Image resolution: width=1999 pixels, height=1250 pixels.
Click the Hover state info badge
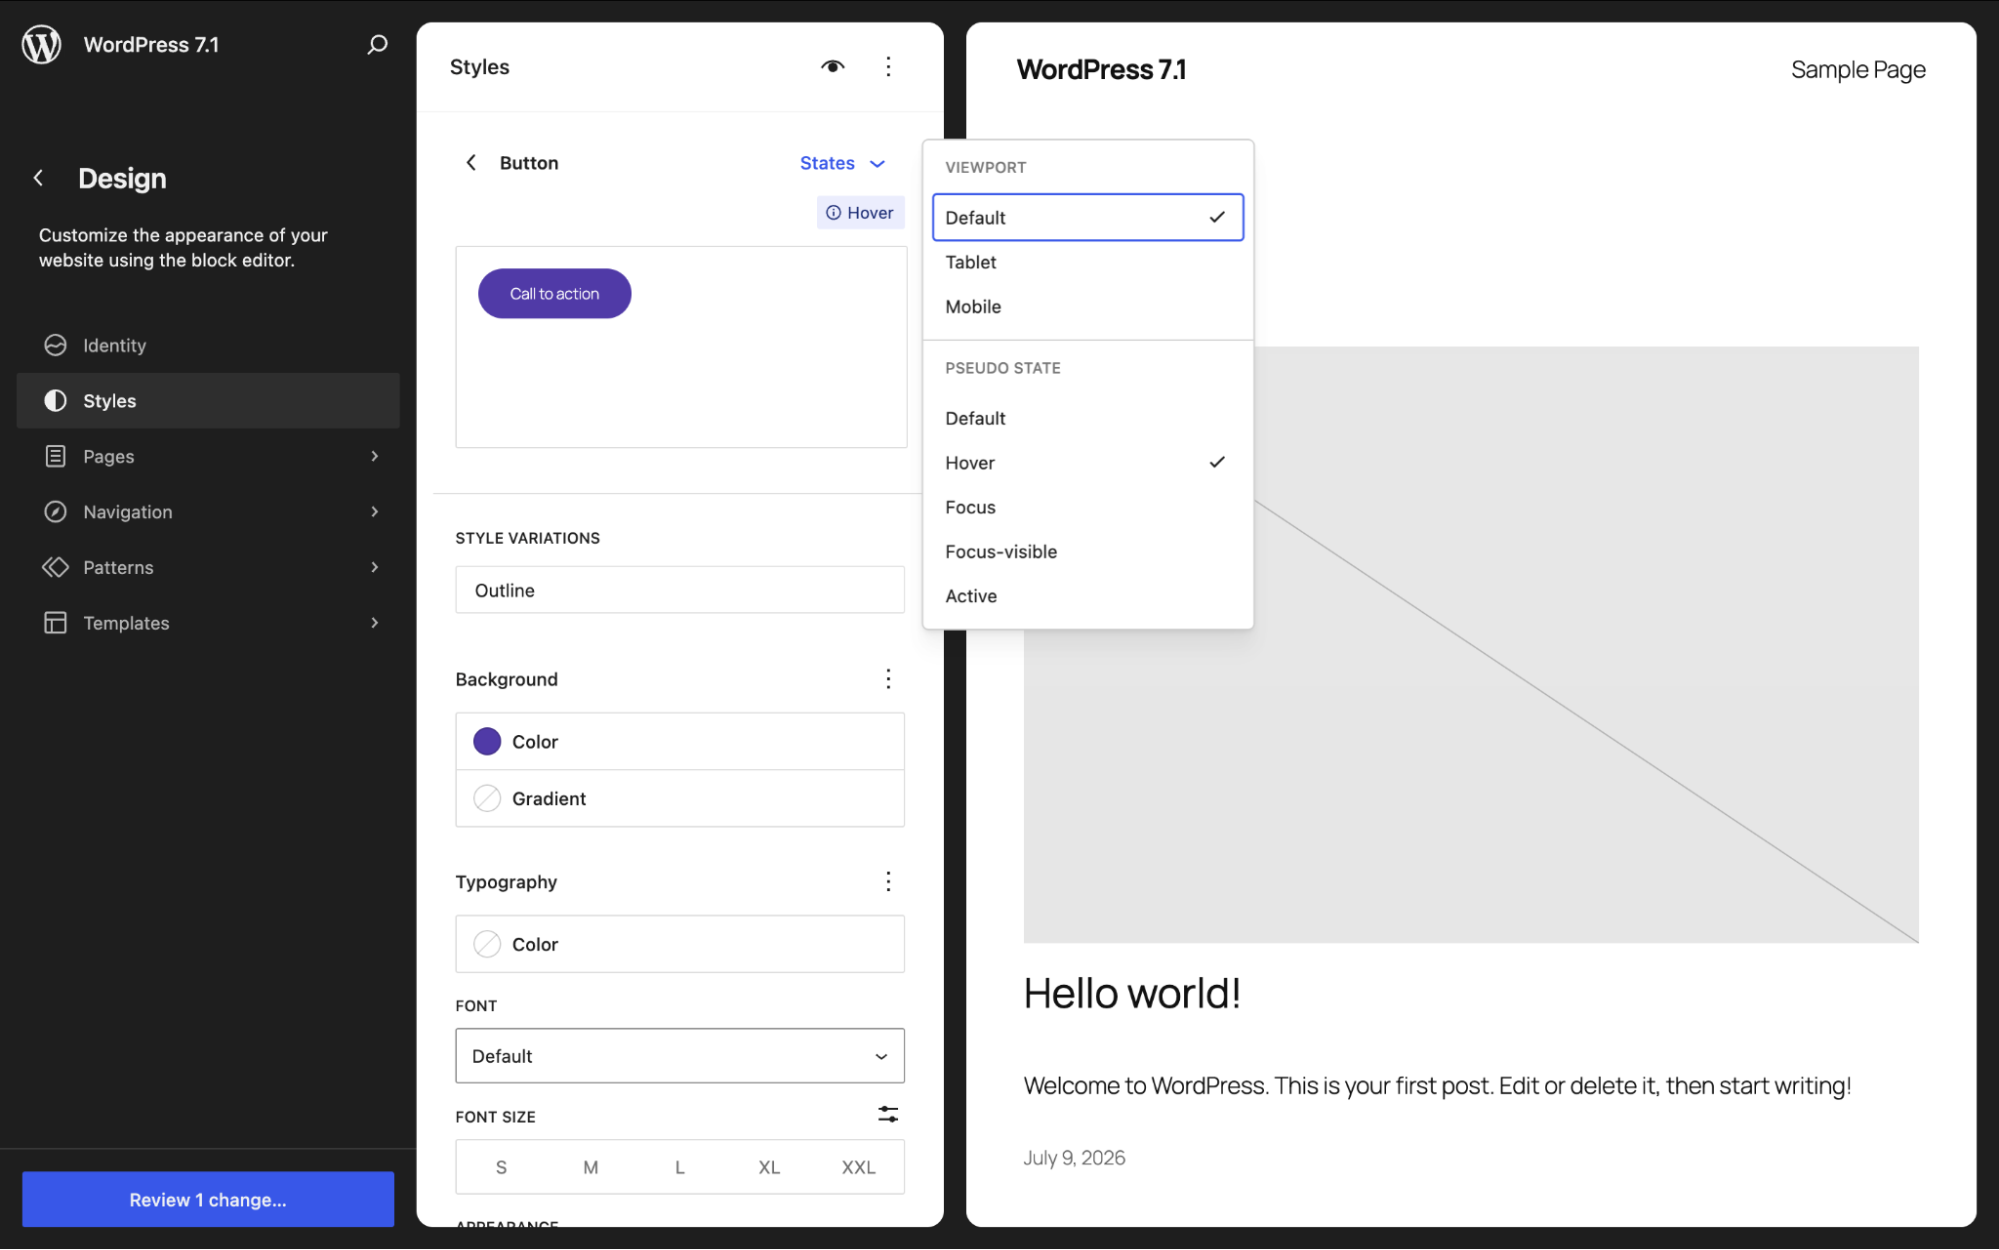tap(860, 212)
